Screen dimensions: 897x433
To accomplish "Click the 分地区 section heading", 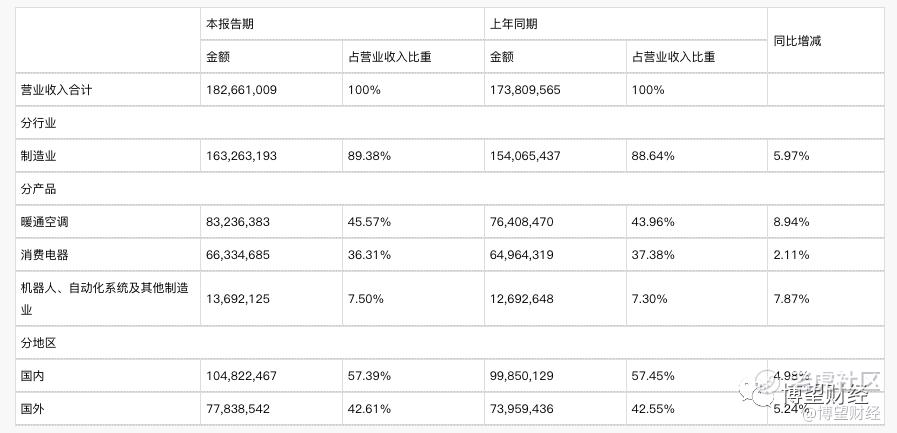I will [x=38, y=343].
